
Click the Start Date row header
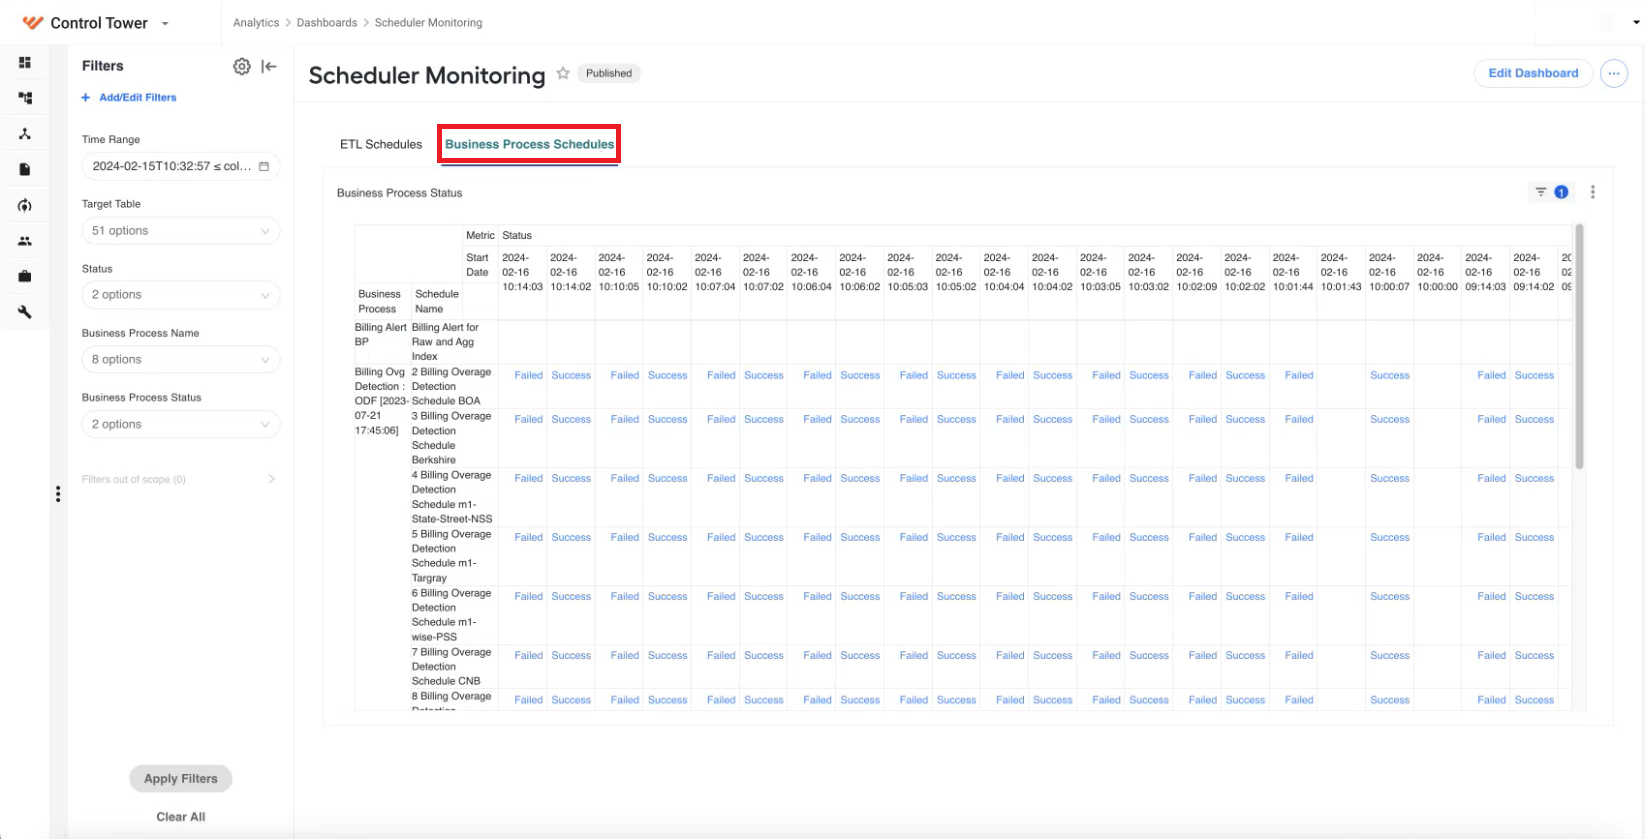click(478, 265)
